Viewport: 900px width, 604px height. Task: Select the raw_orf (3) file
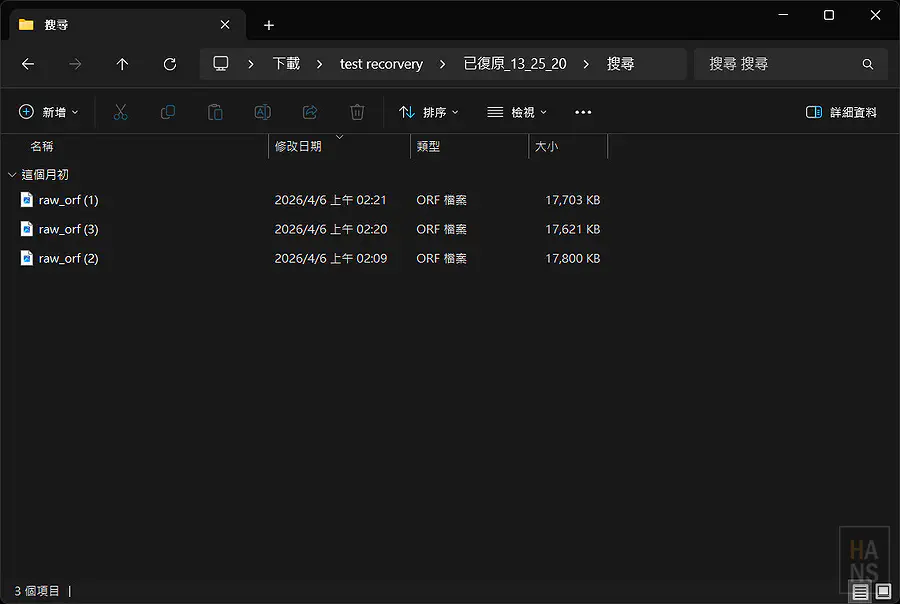[x=67, y=229]
